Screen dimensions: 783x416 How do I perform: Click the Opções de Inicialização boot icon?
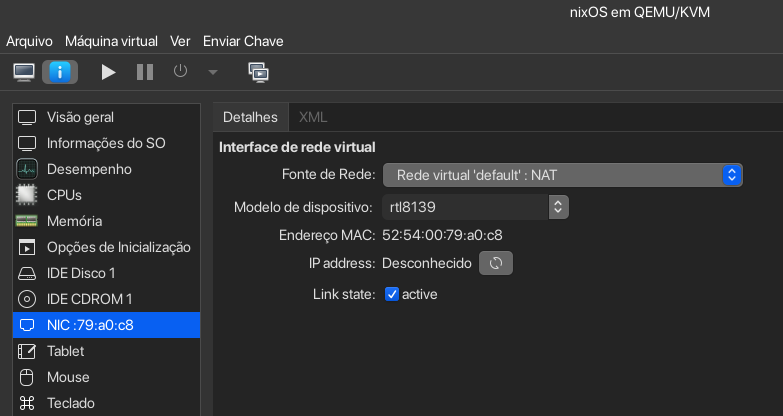click(27, 247)
